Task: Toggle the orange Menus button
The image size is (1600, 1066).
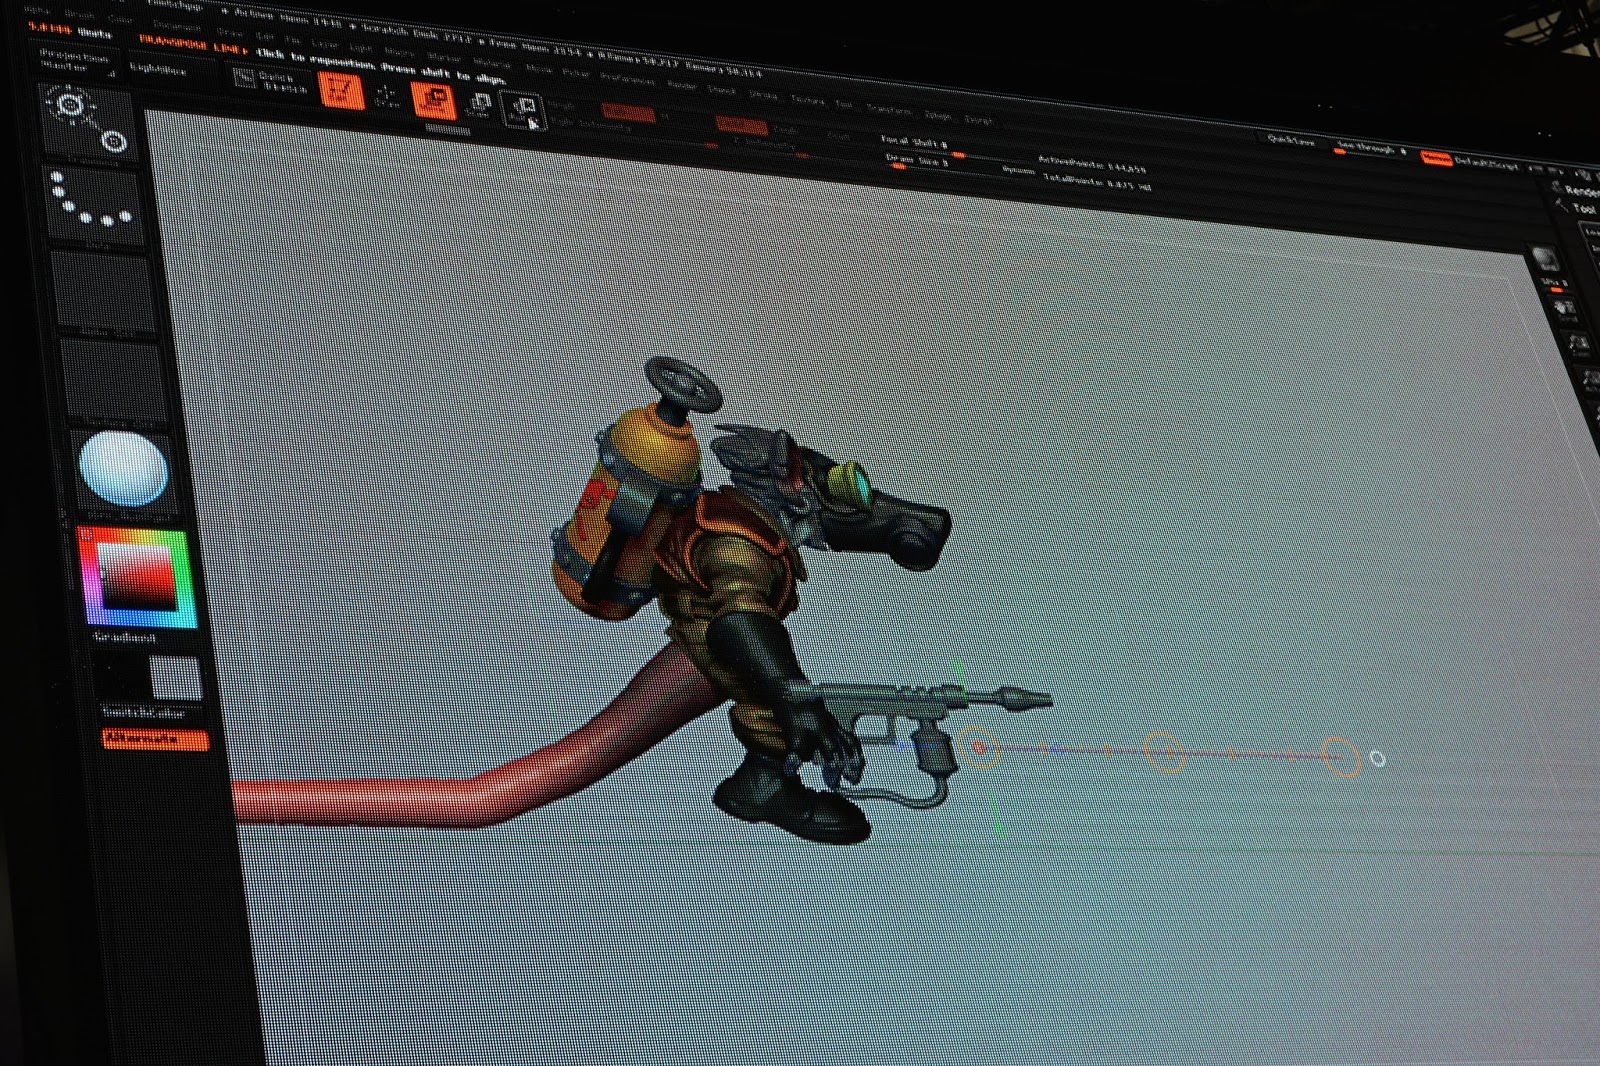Action: pyautogui.click(x=1436, y=156)
